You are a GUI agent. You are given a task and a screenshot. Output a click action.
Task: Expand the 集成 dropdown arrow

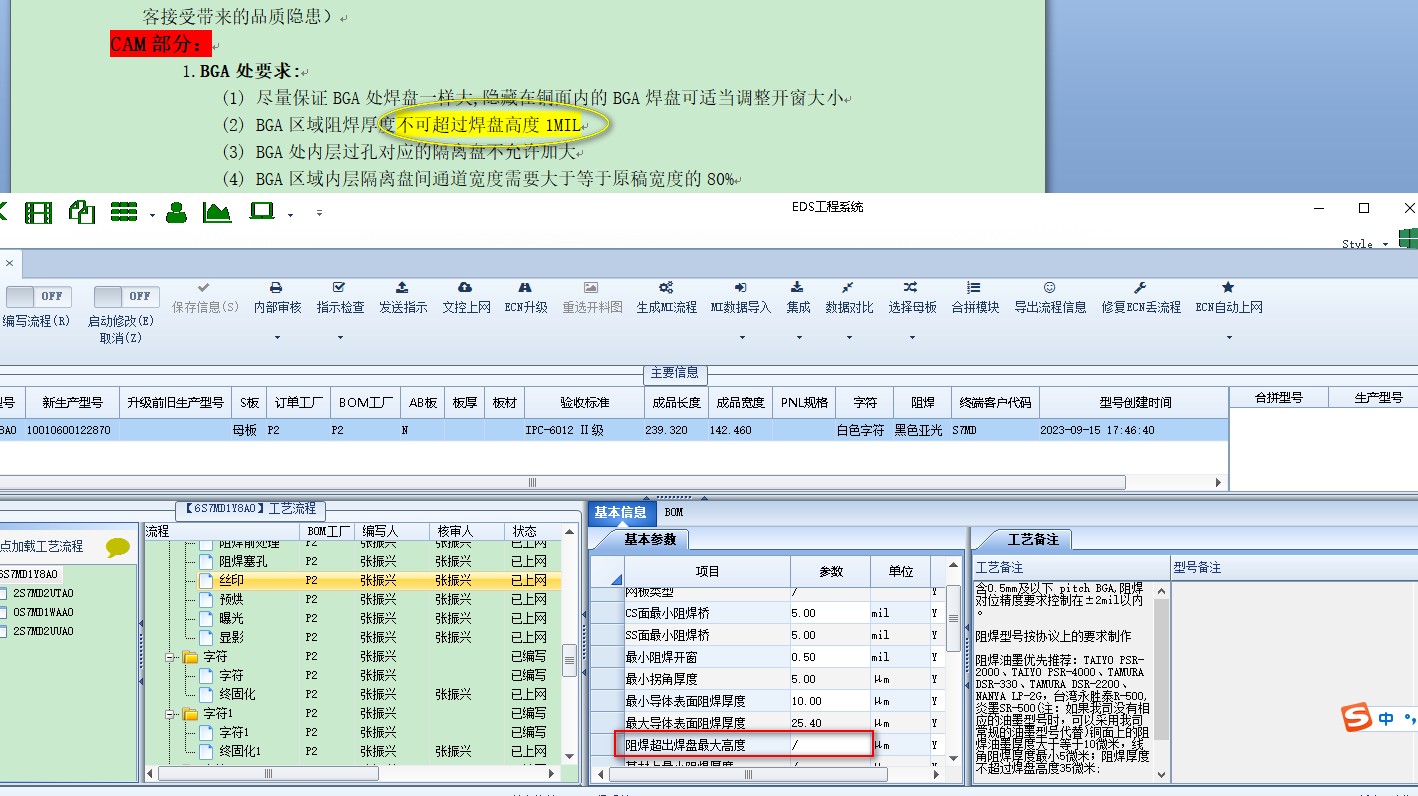798,337
